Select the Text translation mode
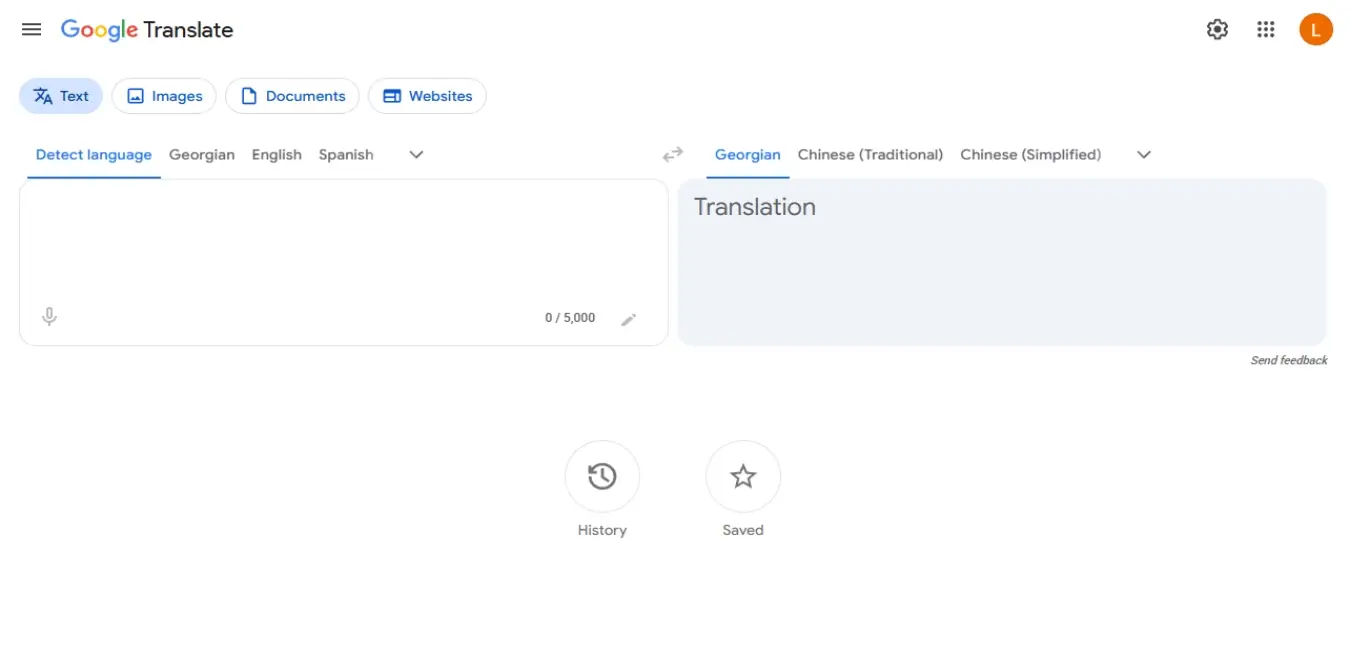Screen dimensions: 1350x654 pyautogui.click(x=61, y=96)
